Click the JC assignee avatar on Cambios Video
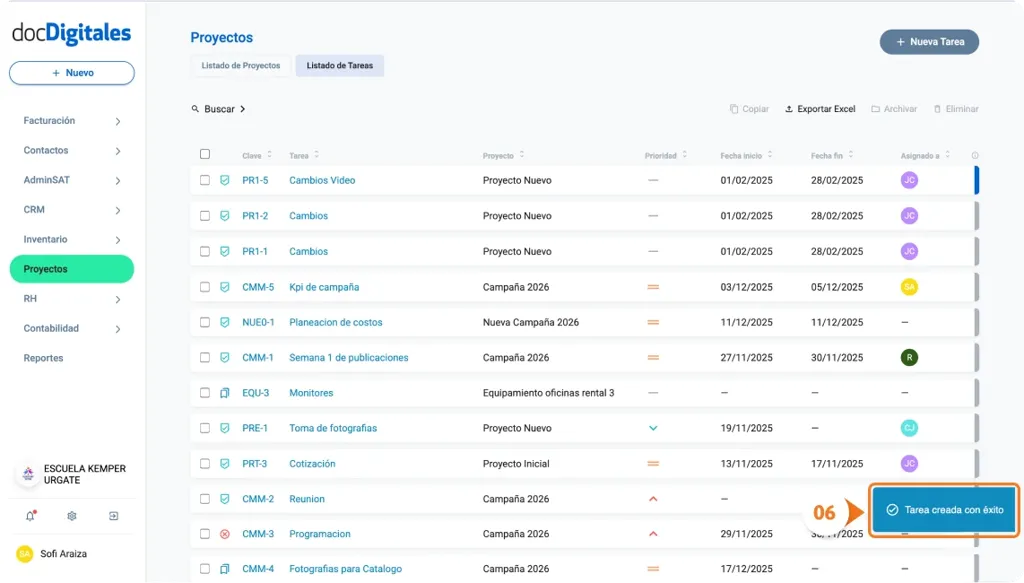Screen dimensions: 1024x583 click(x=909, y=180)
